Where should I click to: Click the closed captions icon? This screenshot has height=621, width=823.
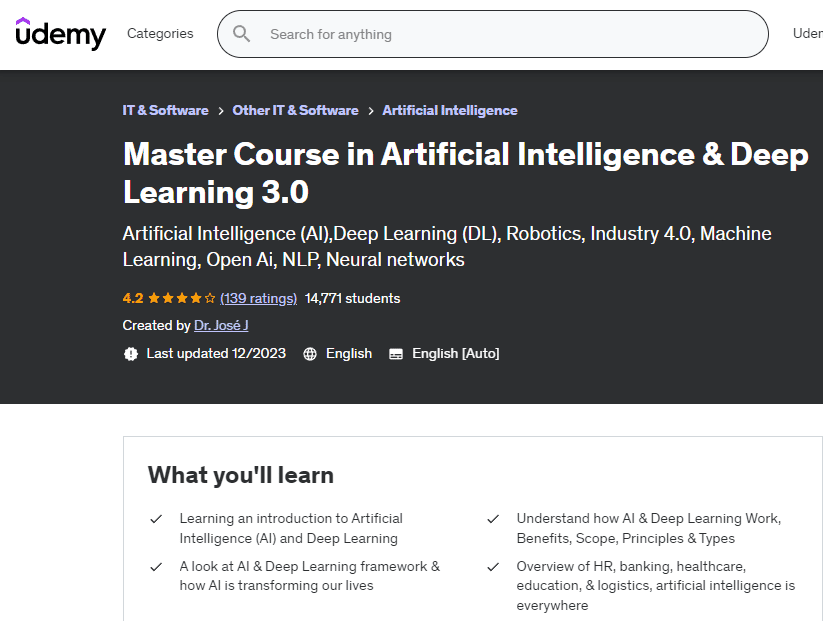[x=396, y=354]
